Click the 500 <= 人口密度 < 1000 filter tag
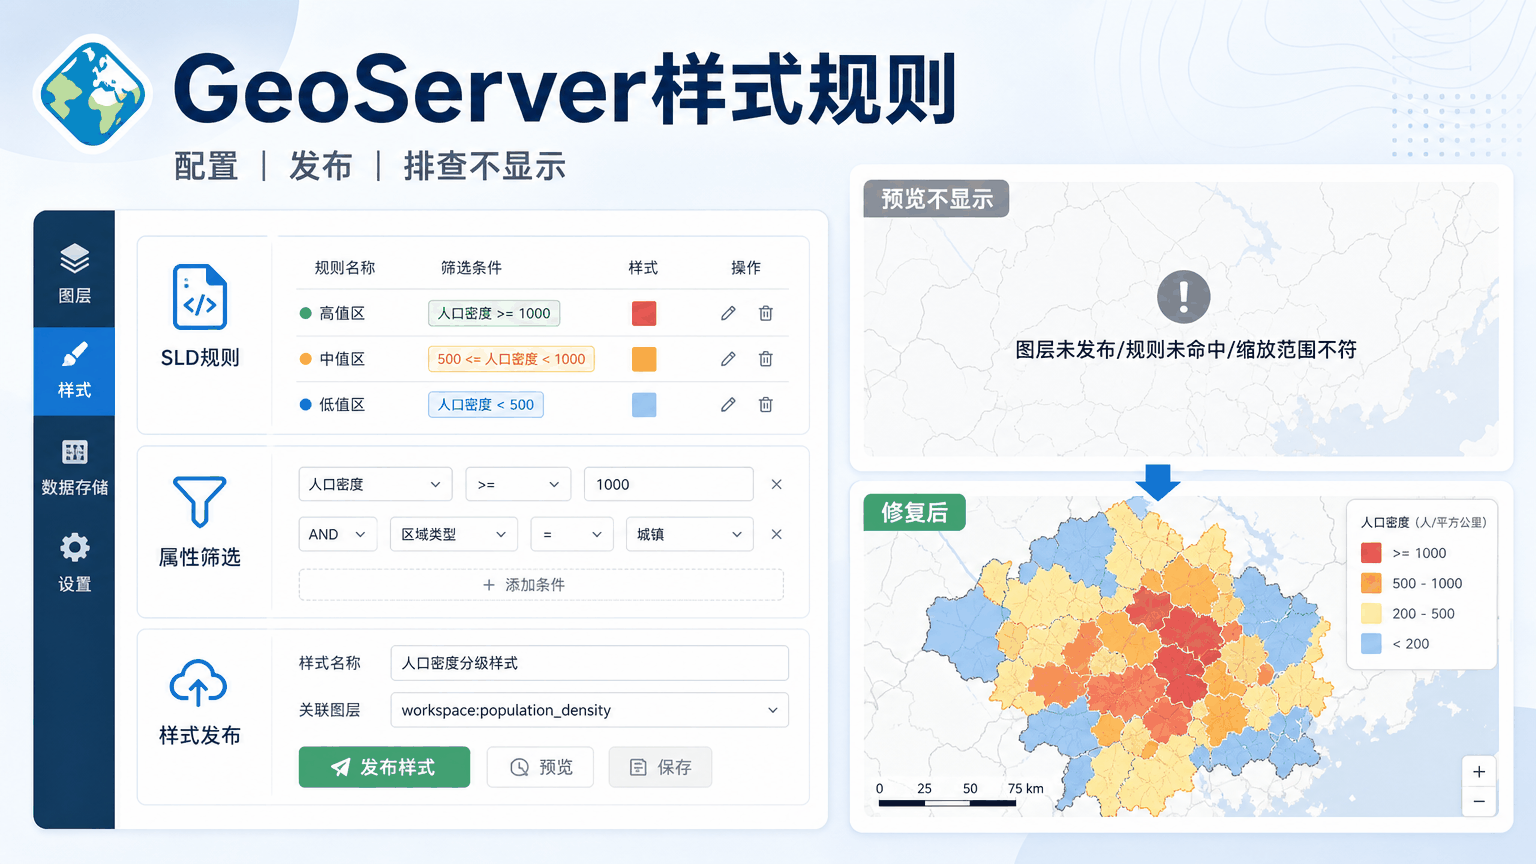The image size is (1536, 864). [511, 359]
